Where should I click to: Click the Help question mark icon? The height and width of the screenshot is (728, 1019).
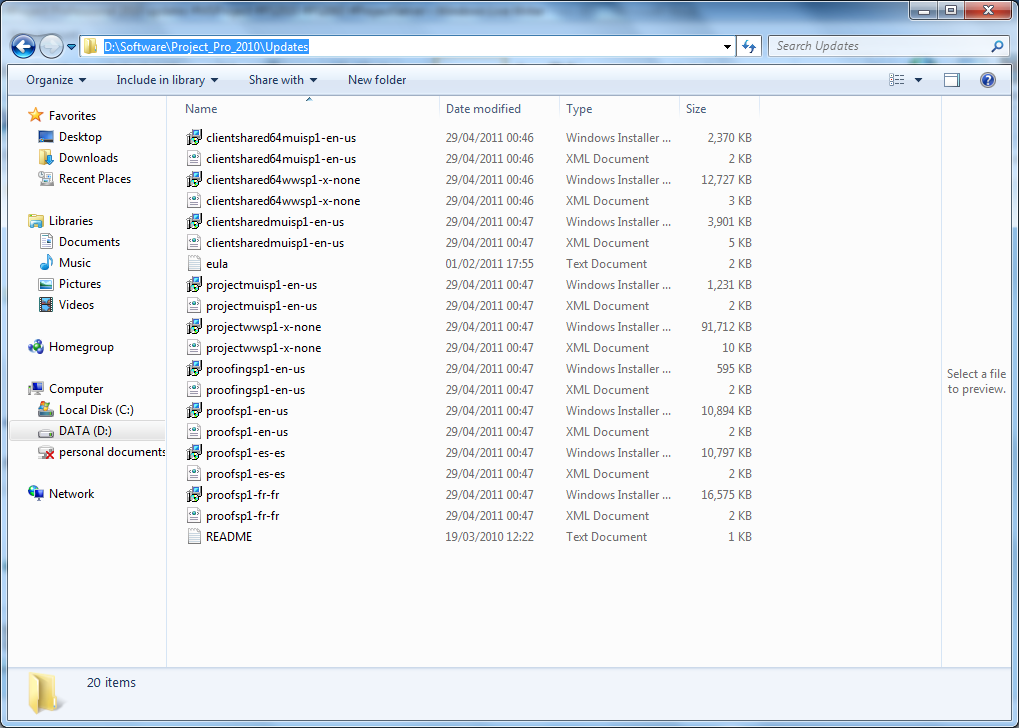tap(987, 80)
